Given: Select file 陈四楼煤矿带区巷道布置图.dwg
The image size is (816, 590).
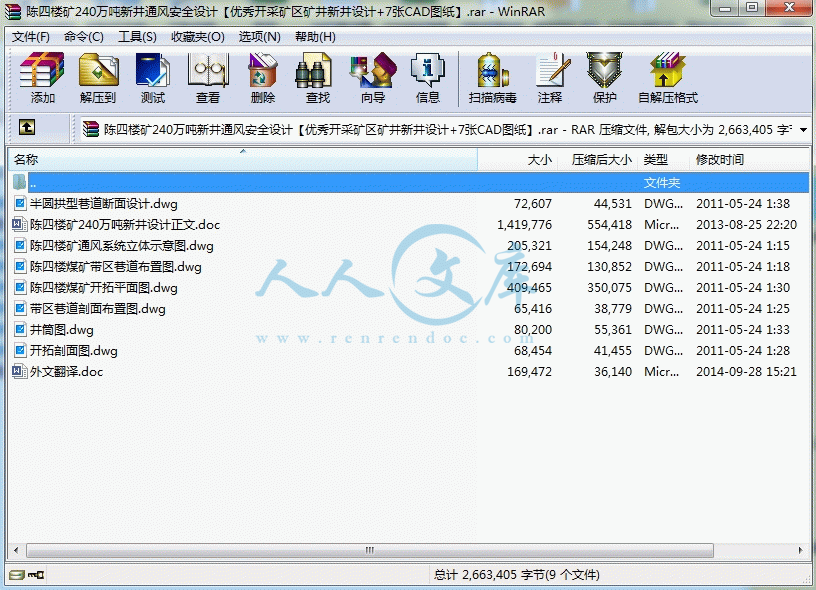Looking at the screenshot, I should tap(116, 266).
